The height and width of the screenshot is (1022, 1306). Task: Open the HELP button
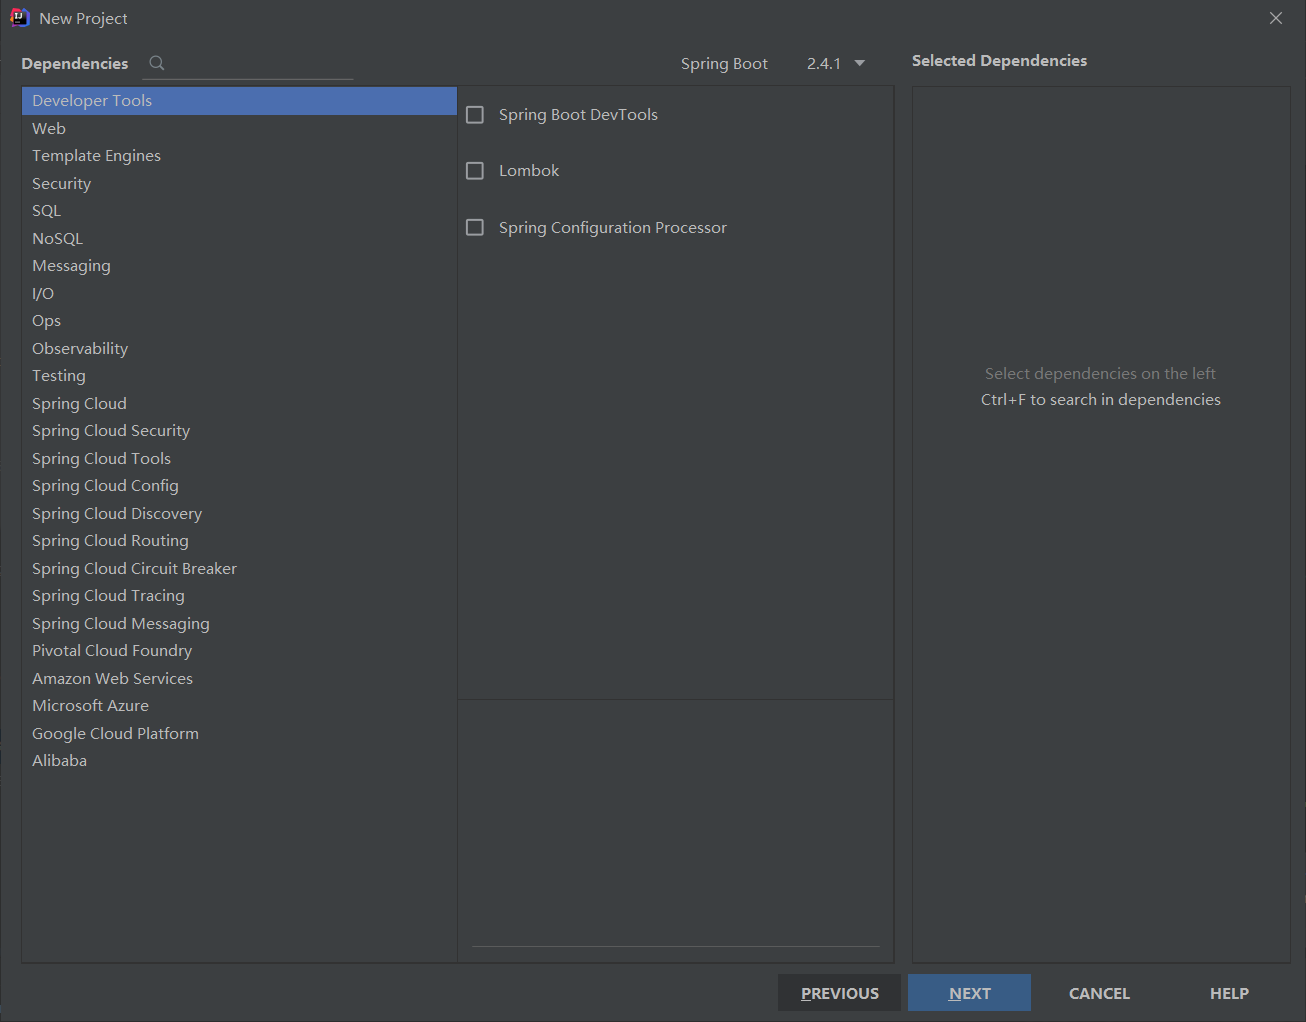pyautogui.click(x=1229, y=993)
